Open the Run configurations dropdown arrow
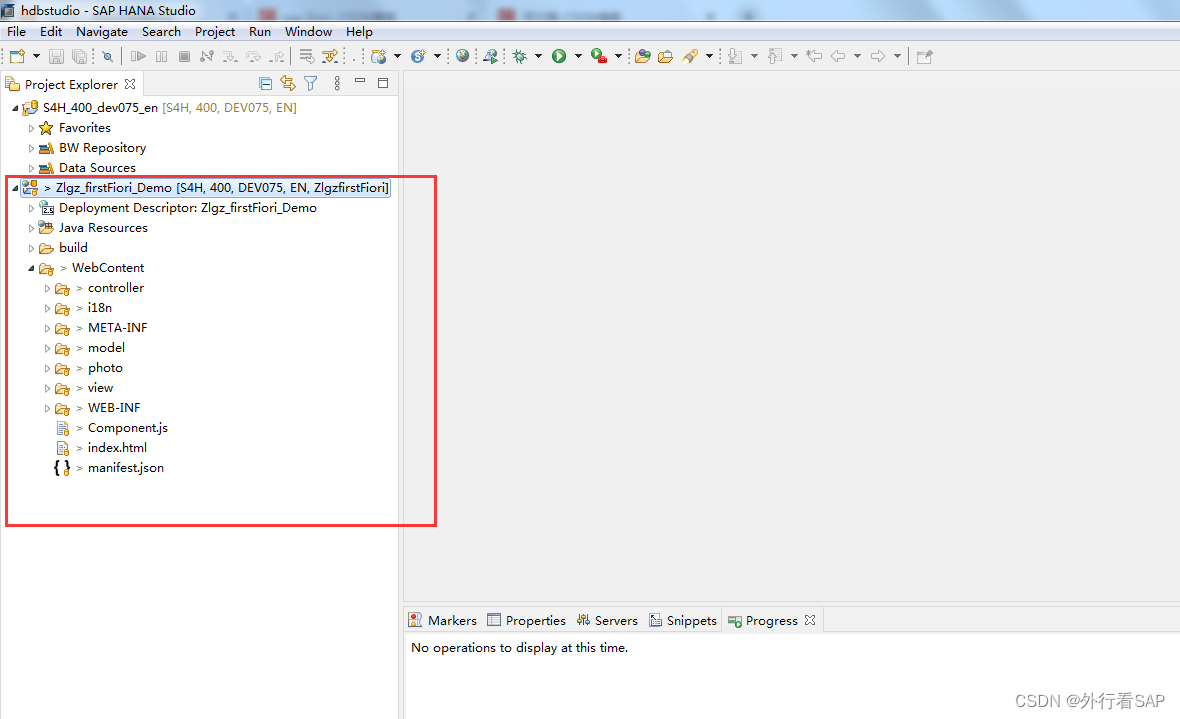Viewport: 1180px width, 719px height. [x=578, y=56]
